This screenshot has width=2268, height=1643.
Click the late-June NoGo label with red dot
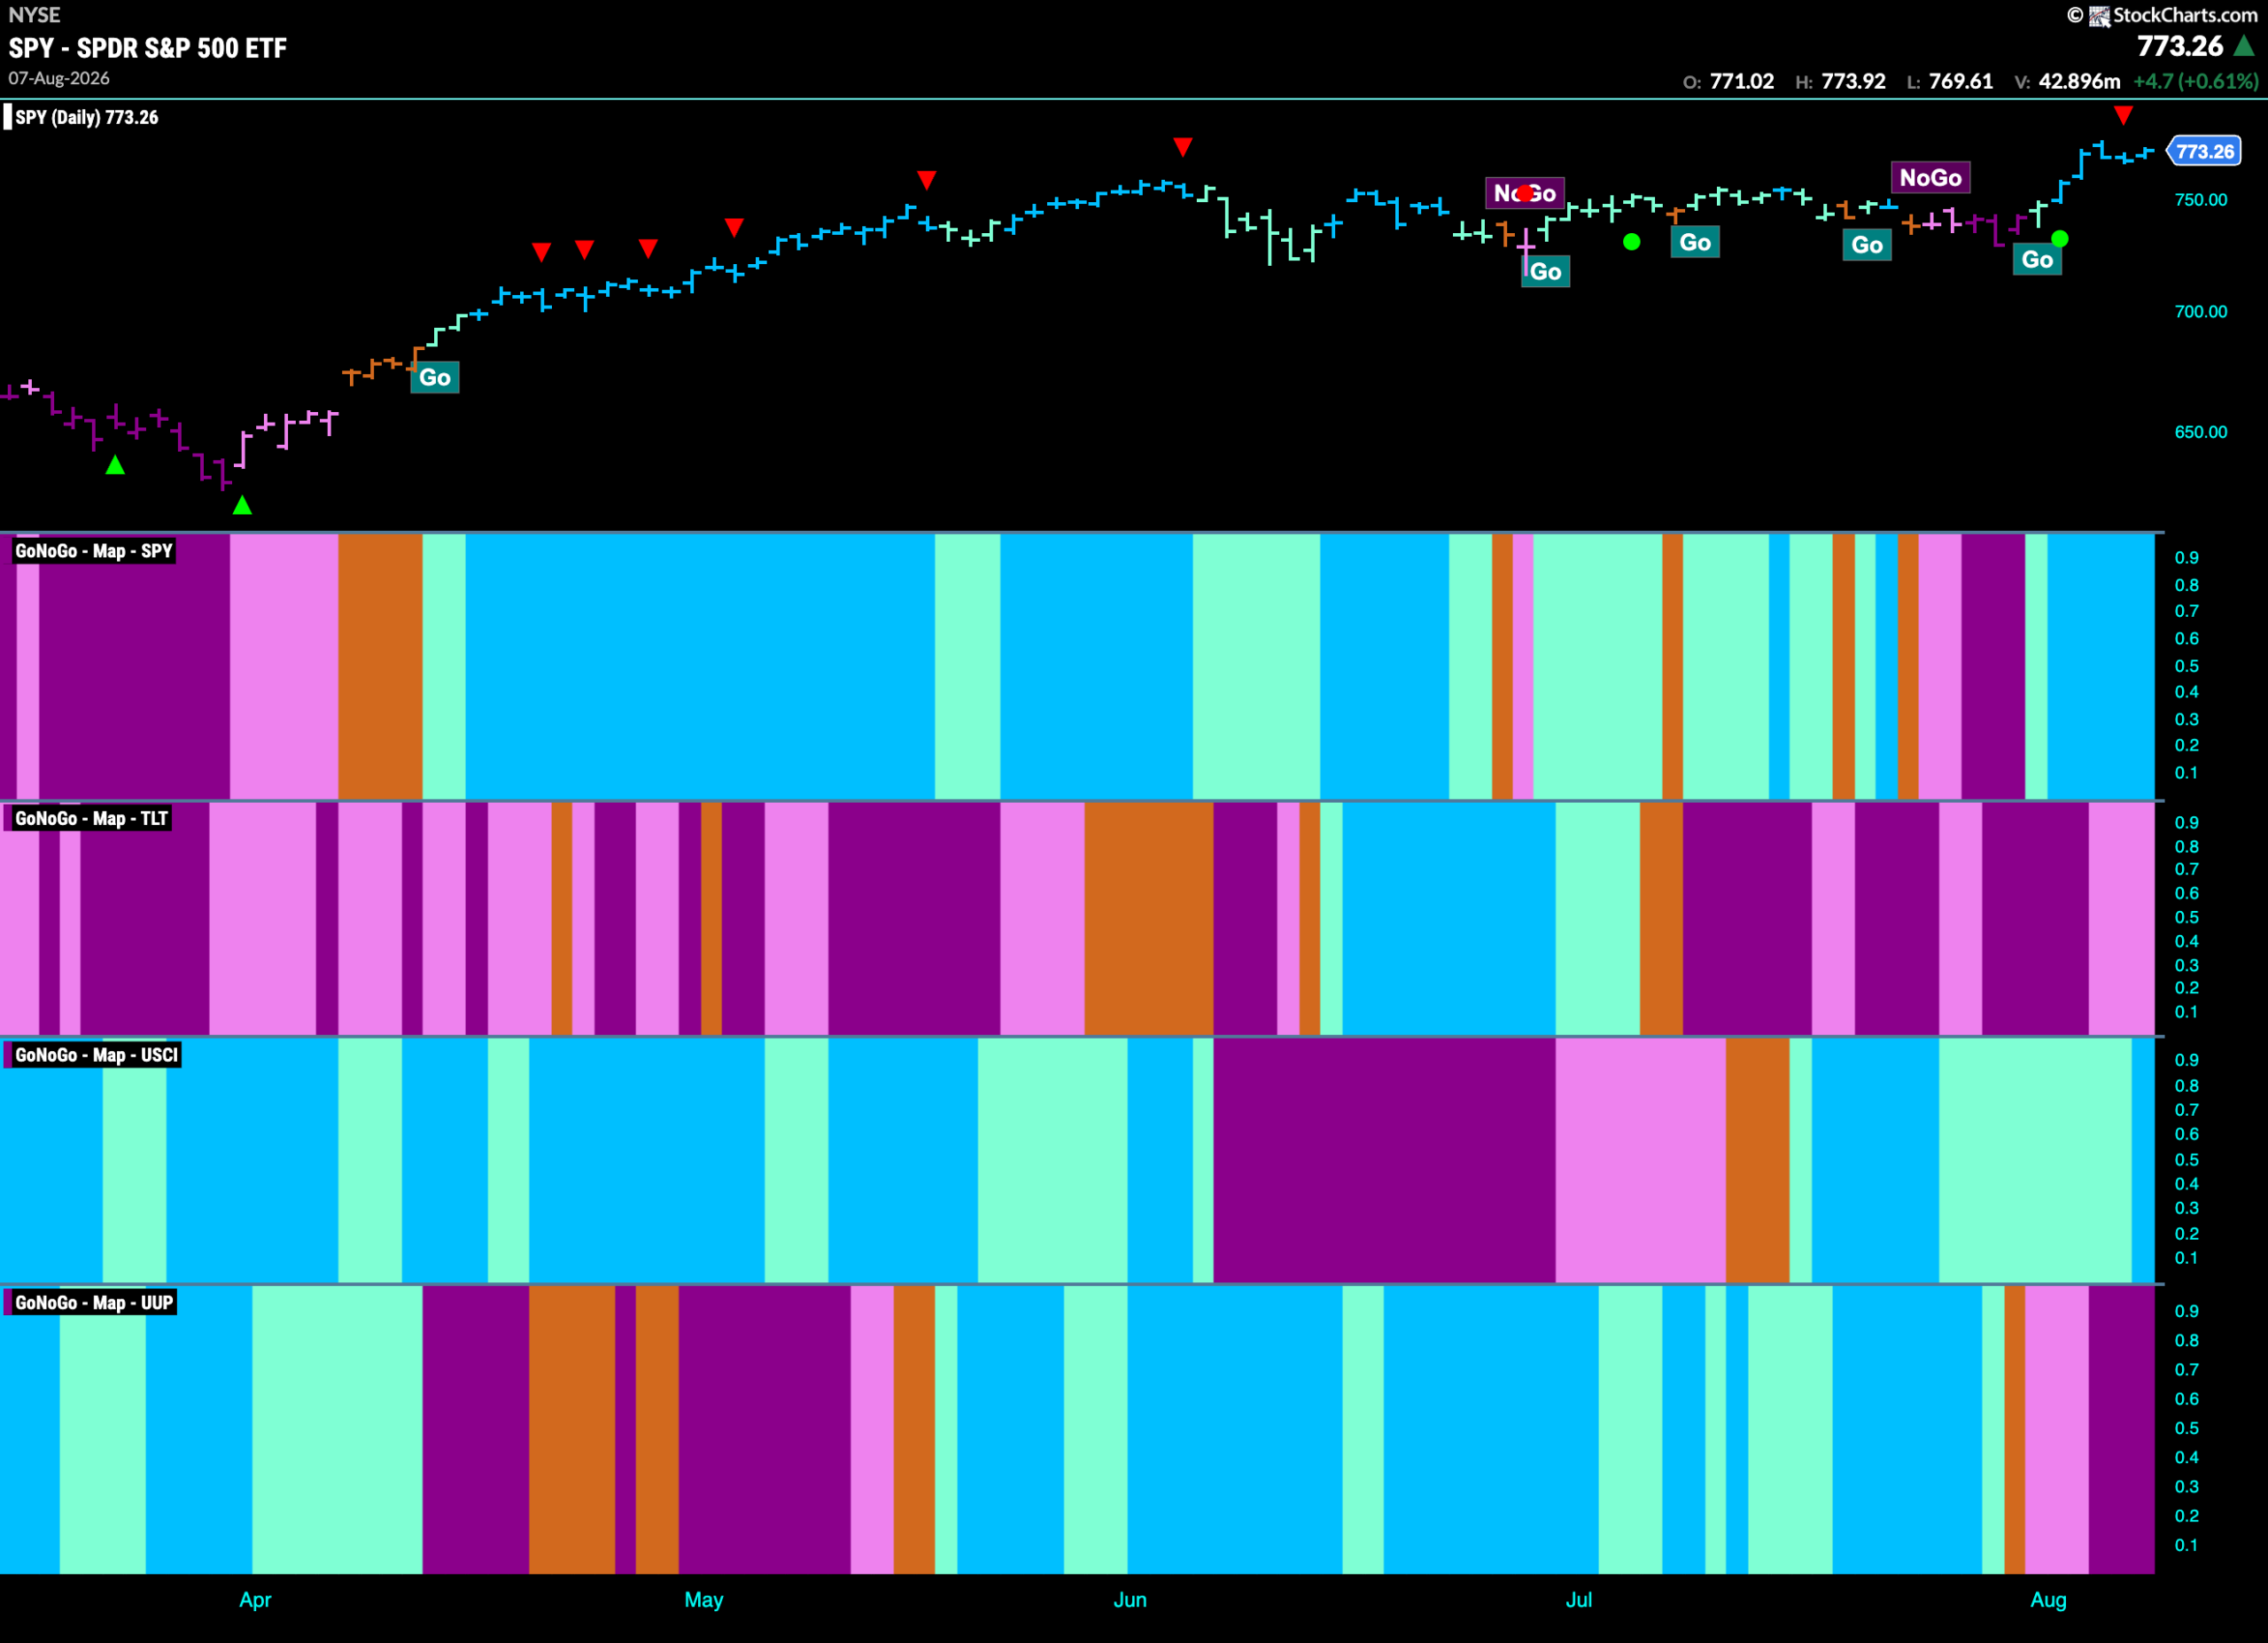pos(1525,193)
